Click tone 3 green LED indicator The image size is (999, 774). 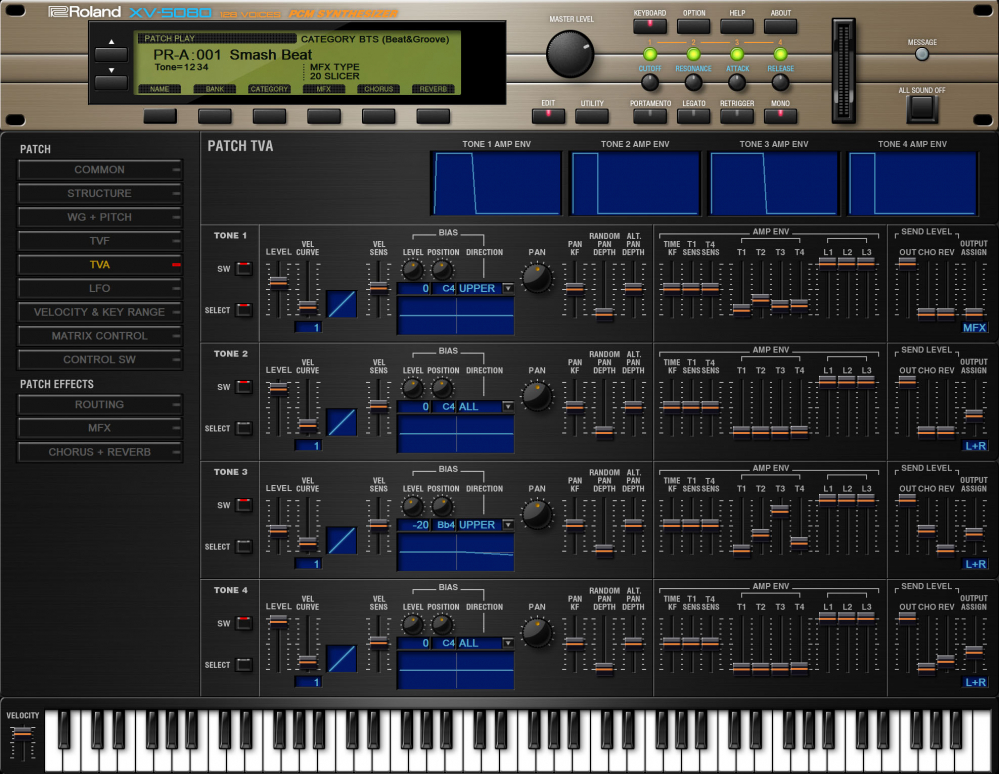click(737, 54)
